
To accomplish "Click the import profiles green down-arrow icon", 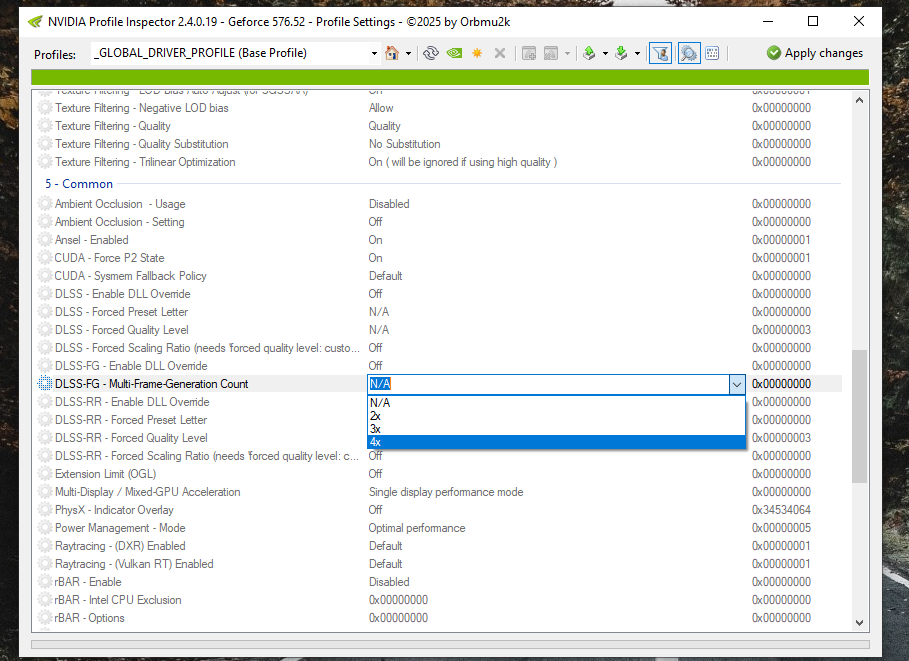I will click(621, 53).
